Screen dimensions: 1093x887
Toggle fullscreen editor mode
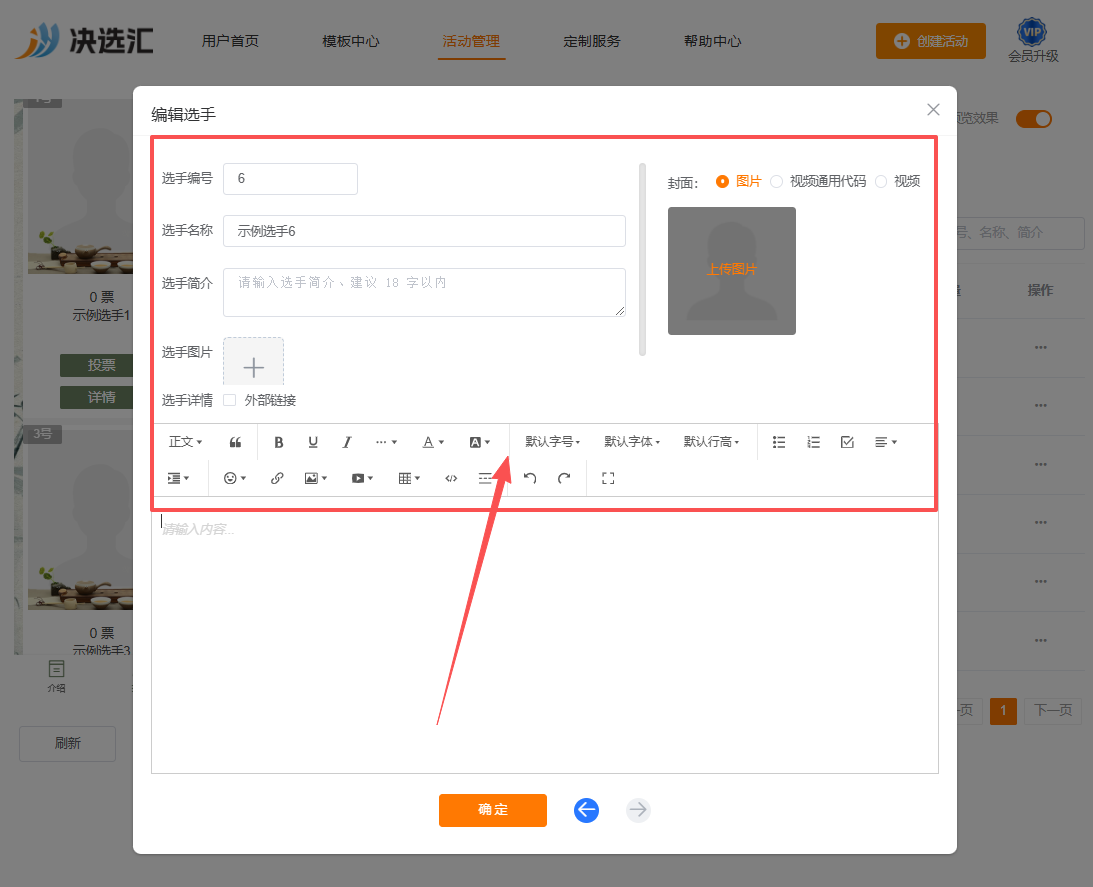click(608, 478)
